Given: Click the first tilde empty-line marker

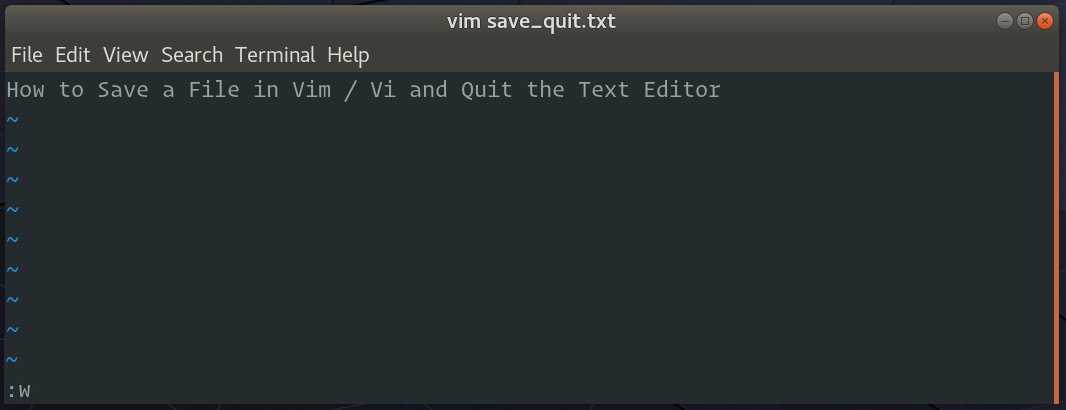Looking at the screenshot, I should coord(12,120).
